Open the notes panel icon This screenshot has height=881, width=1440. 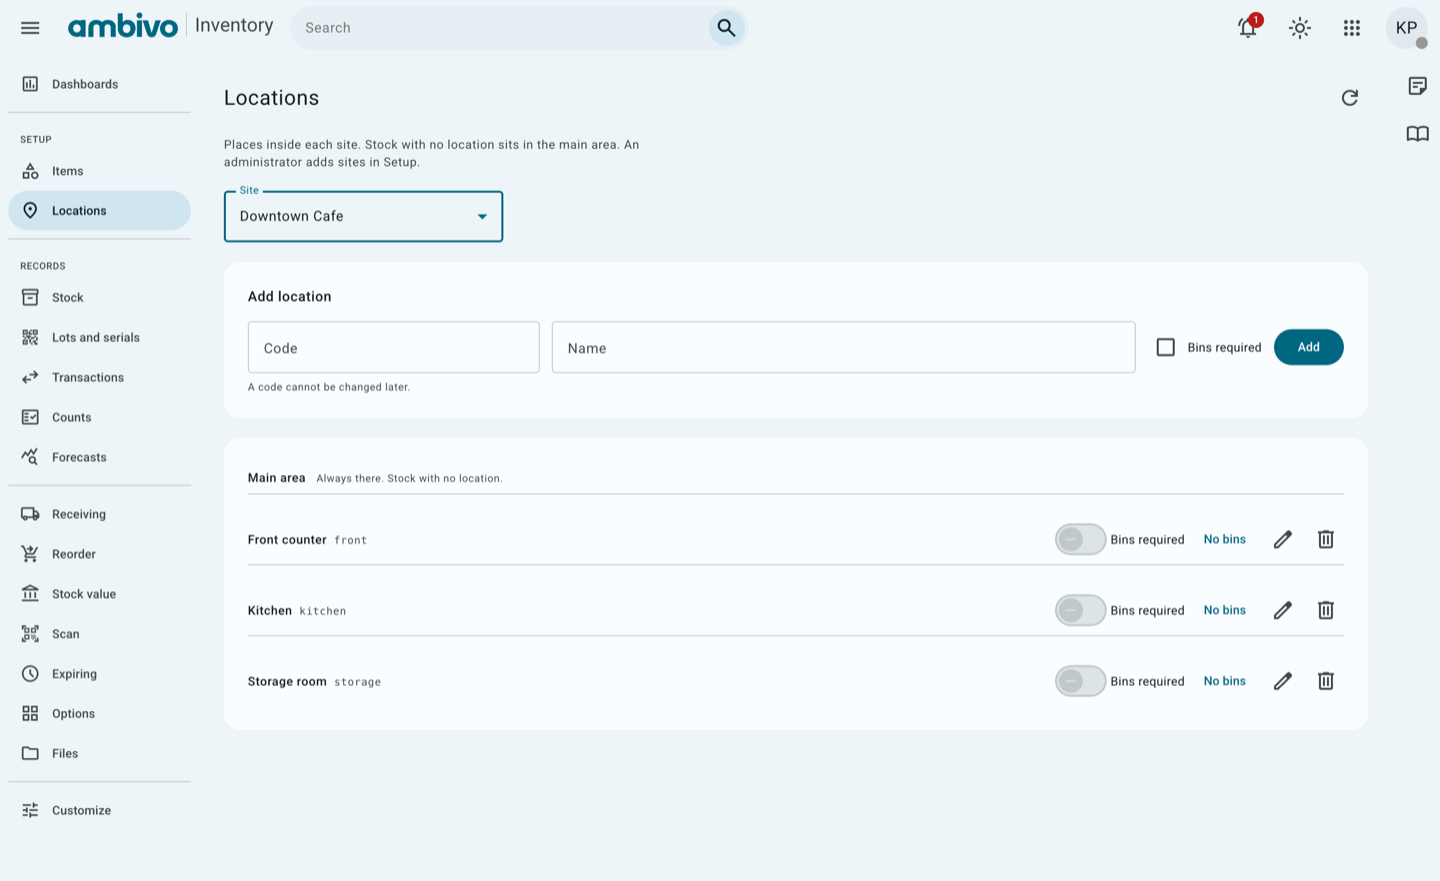pos(1417,86)
